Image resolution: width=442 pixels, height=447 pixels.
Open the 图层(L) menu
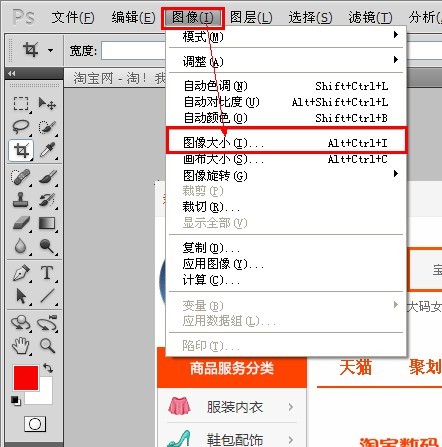click(x=251, y=17)
